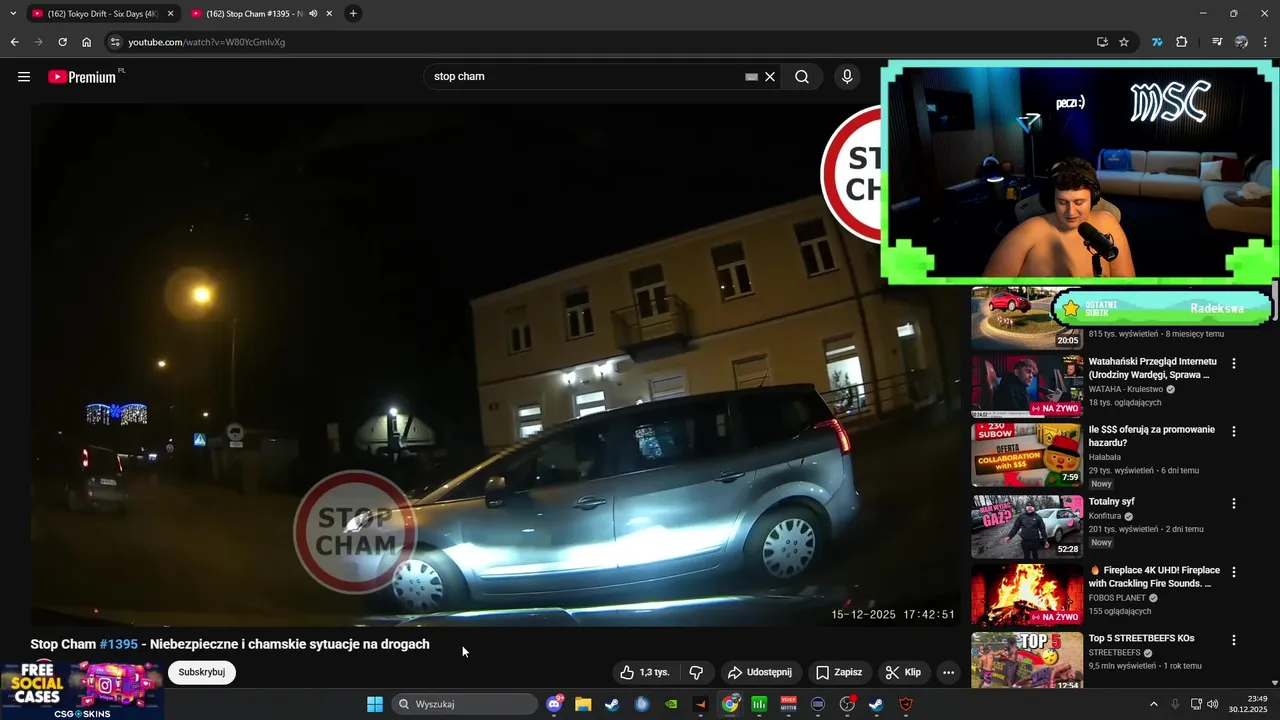Click 'Ile $$$ oferują za promowanie hazardu?' thumbnail
The image size is (1280, 720).
pos(1027,455)
